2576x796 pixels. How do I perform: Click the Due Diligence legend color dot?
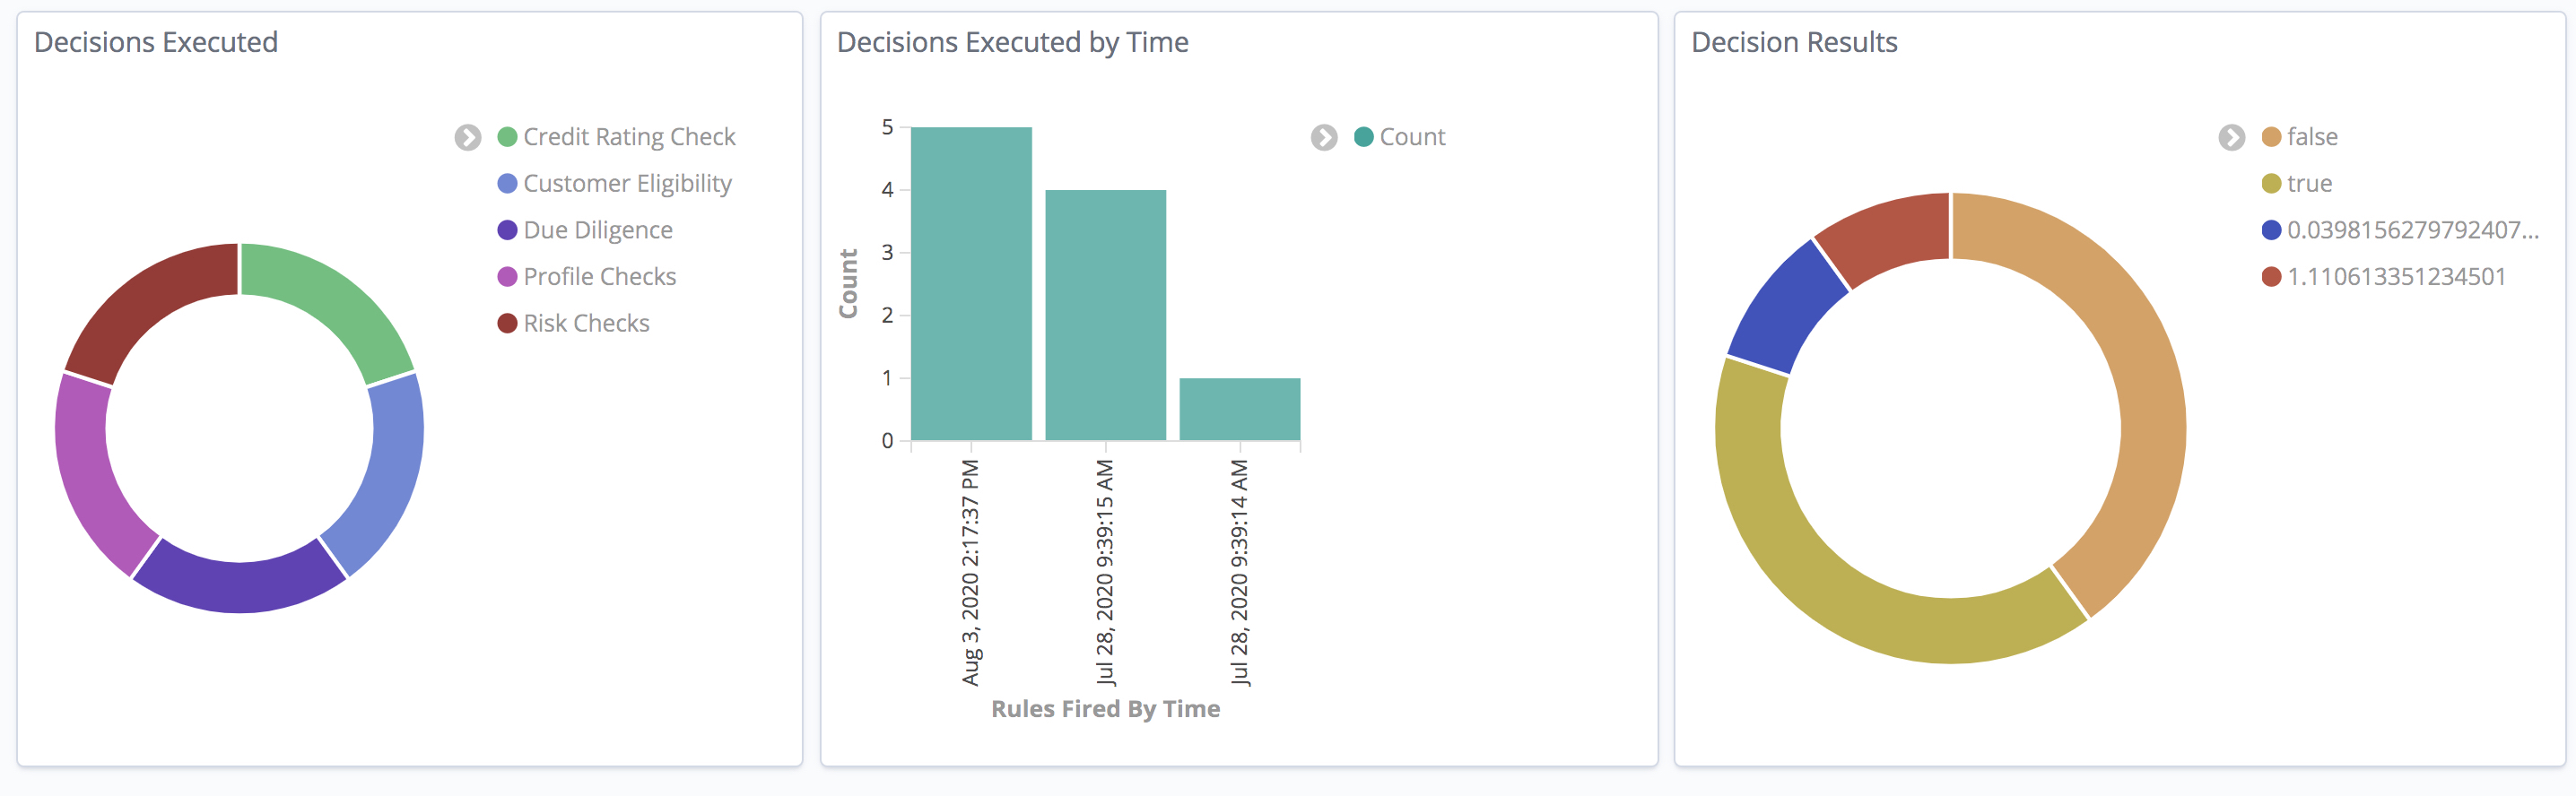coord(507,230)
